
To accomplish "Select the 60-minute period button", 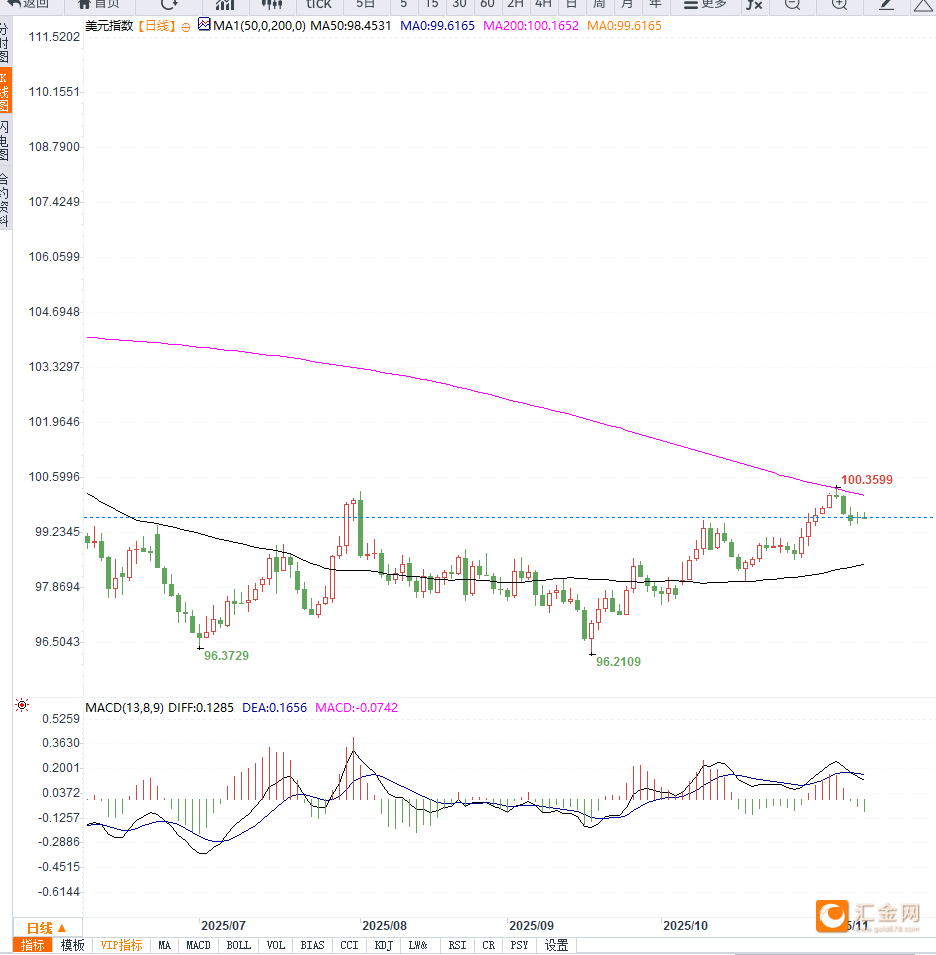I will (x=487, y=4).
